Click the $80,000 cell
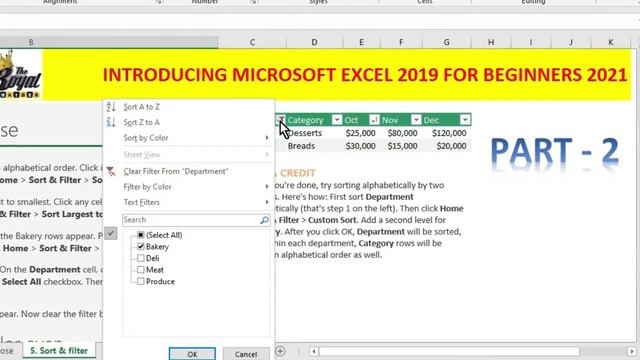 tap(402, 133)
